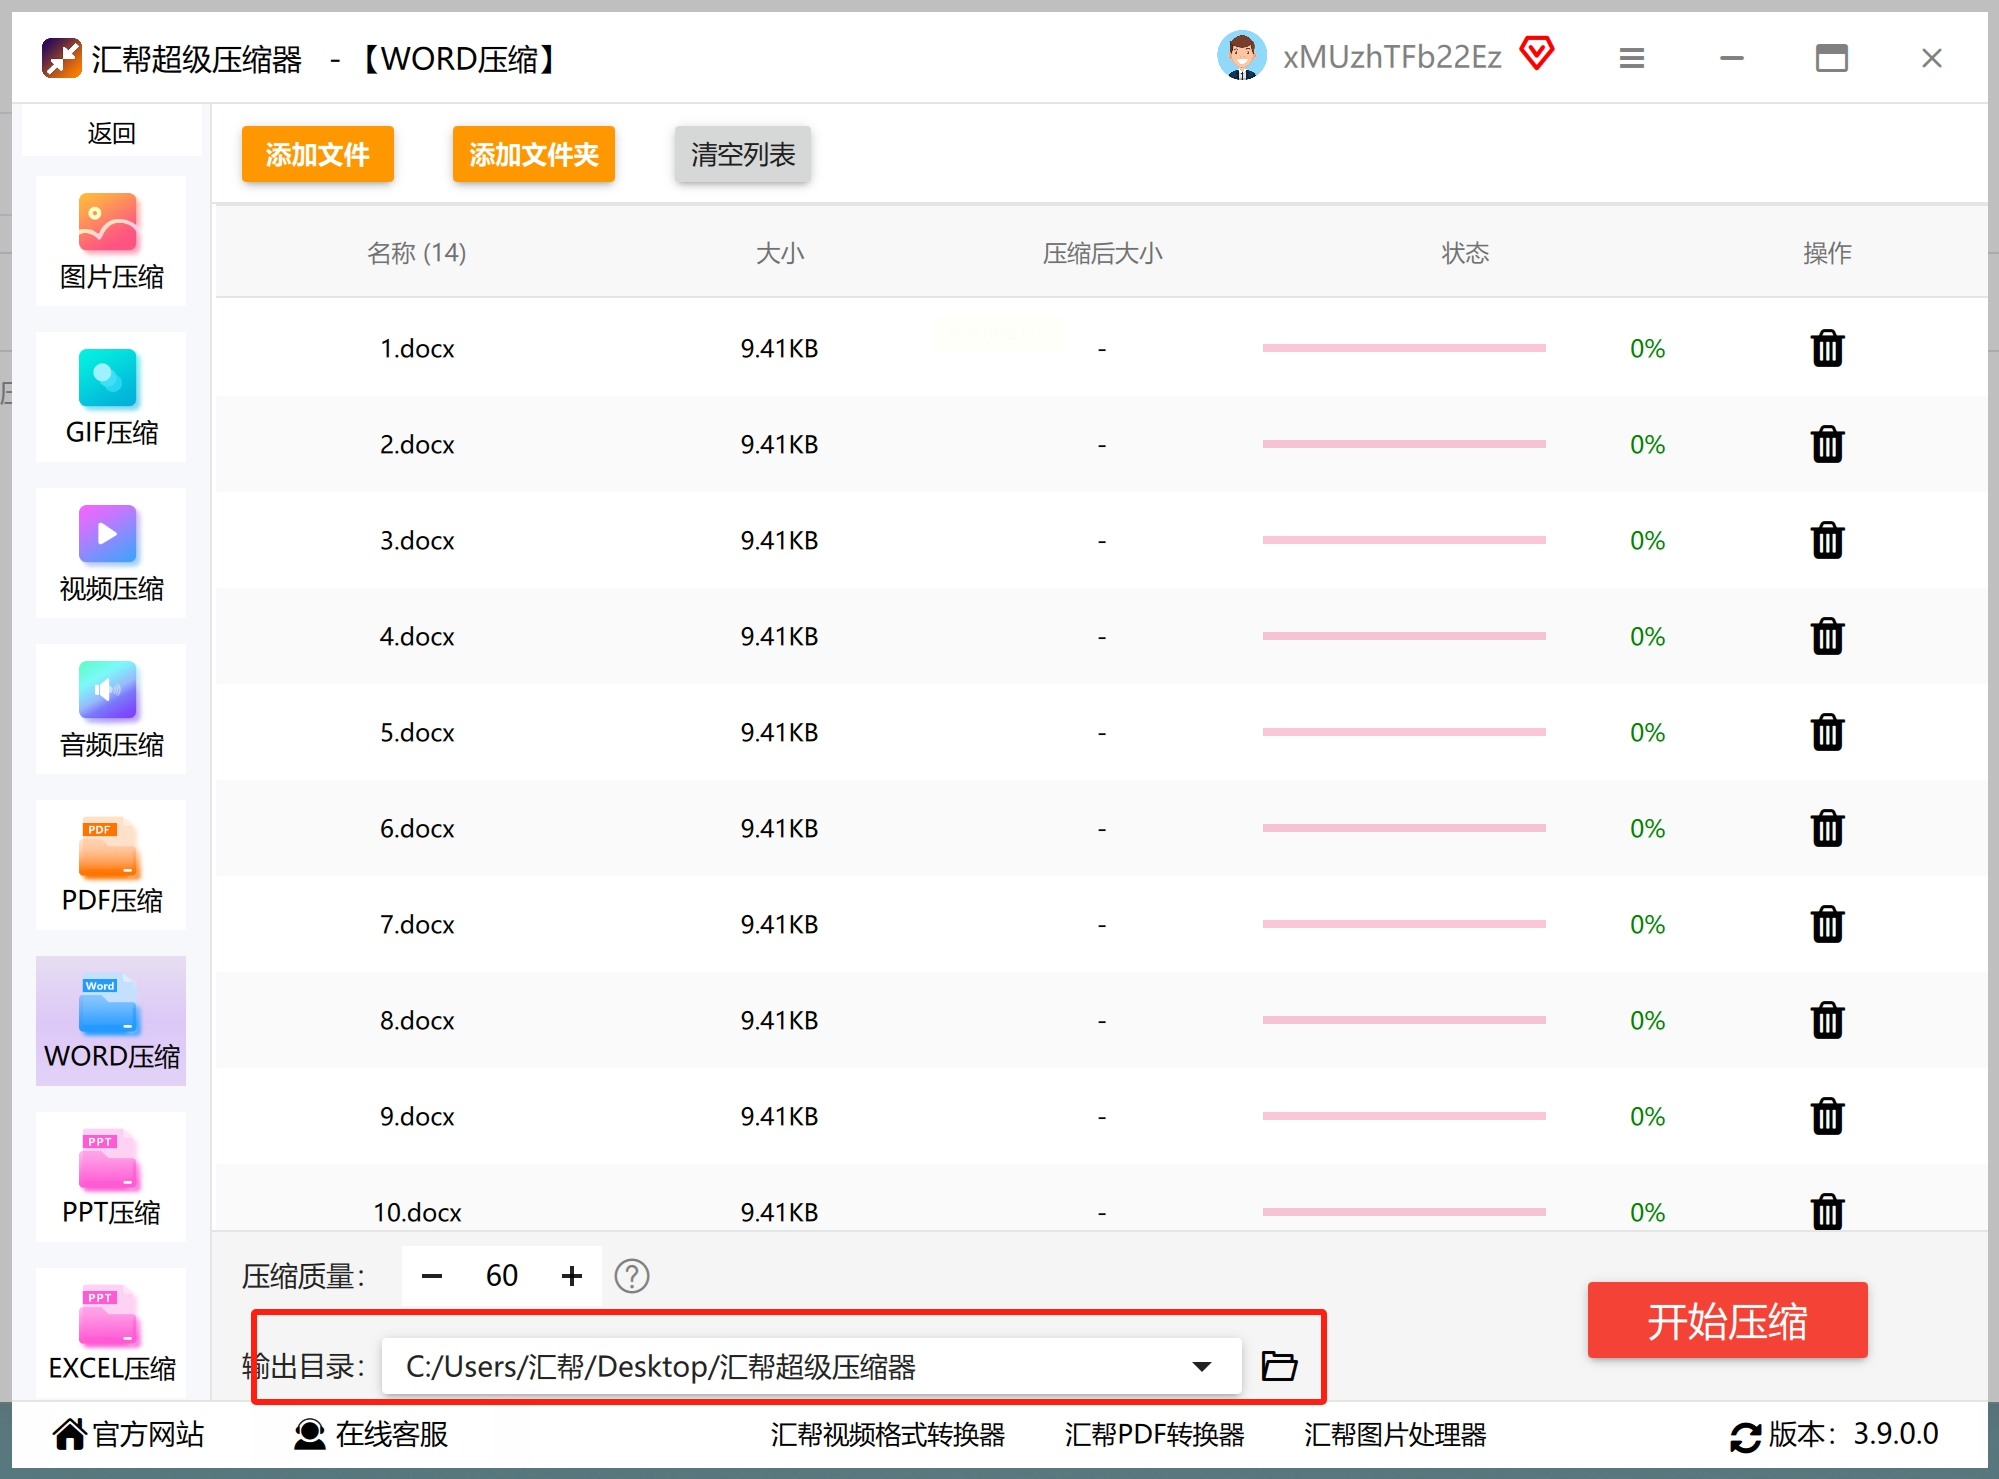1999x1479 pixels.
Task: Switch to GIF压缩 in sidebar
Action: click(x=110, y=397)
